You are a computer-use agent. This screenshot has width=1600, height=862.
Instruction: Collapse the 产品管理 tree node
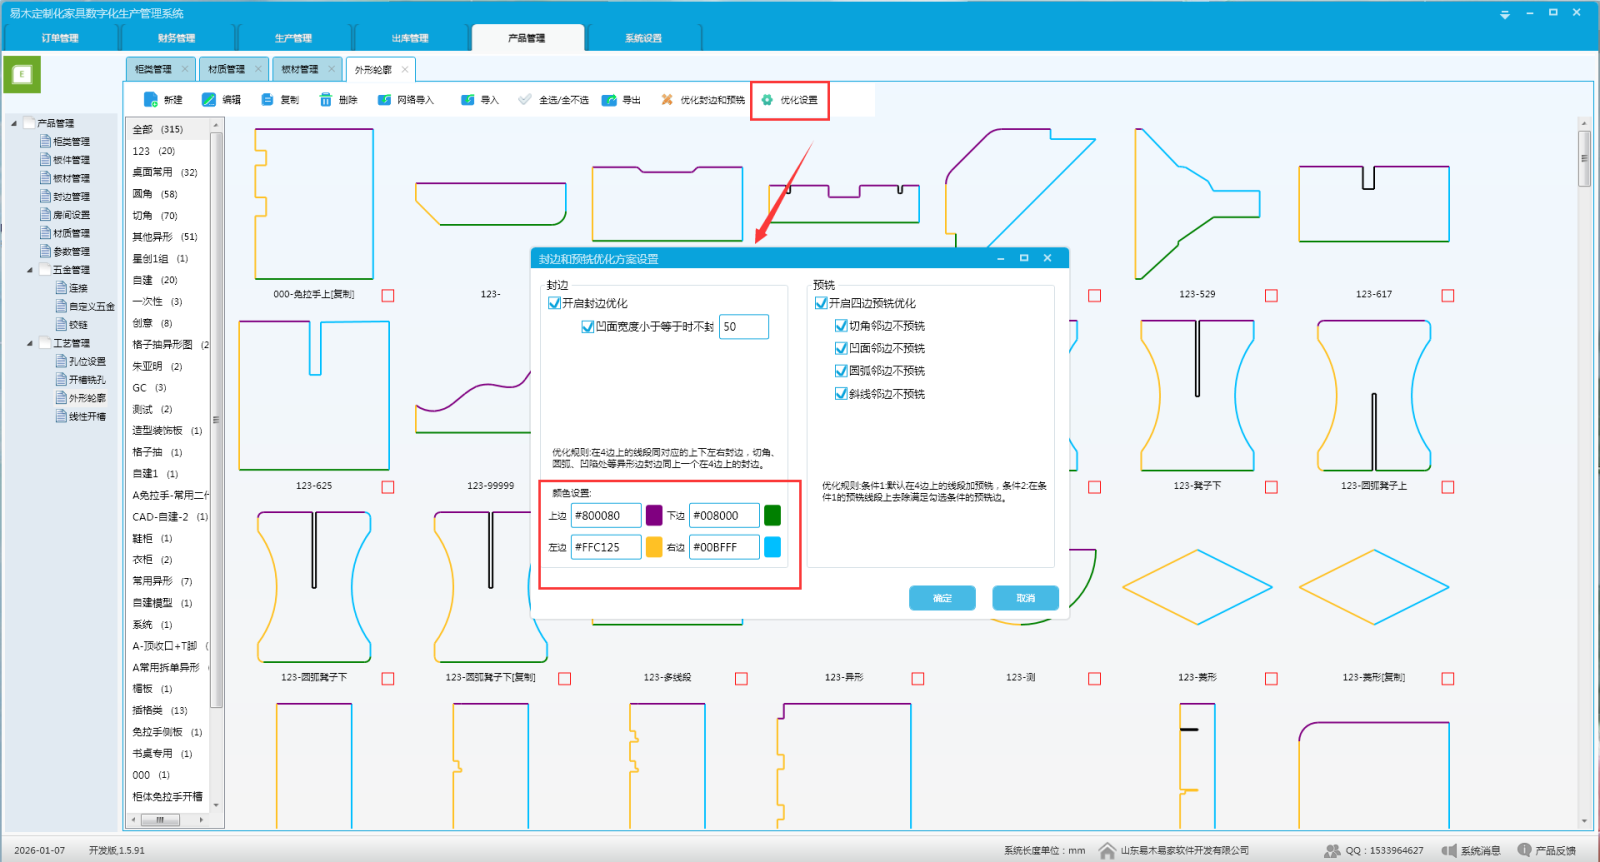(14, 124)
